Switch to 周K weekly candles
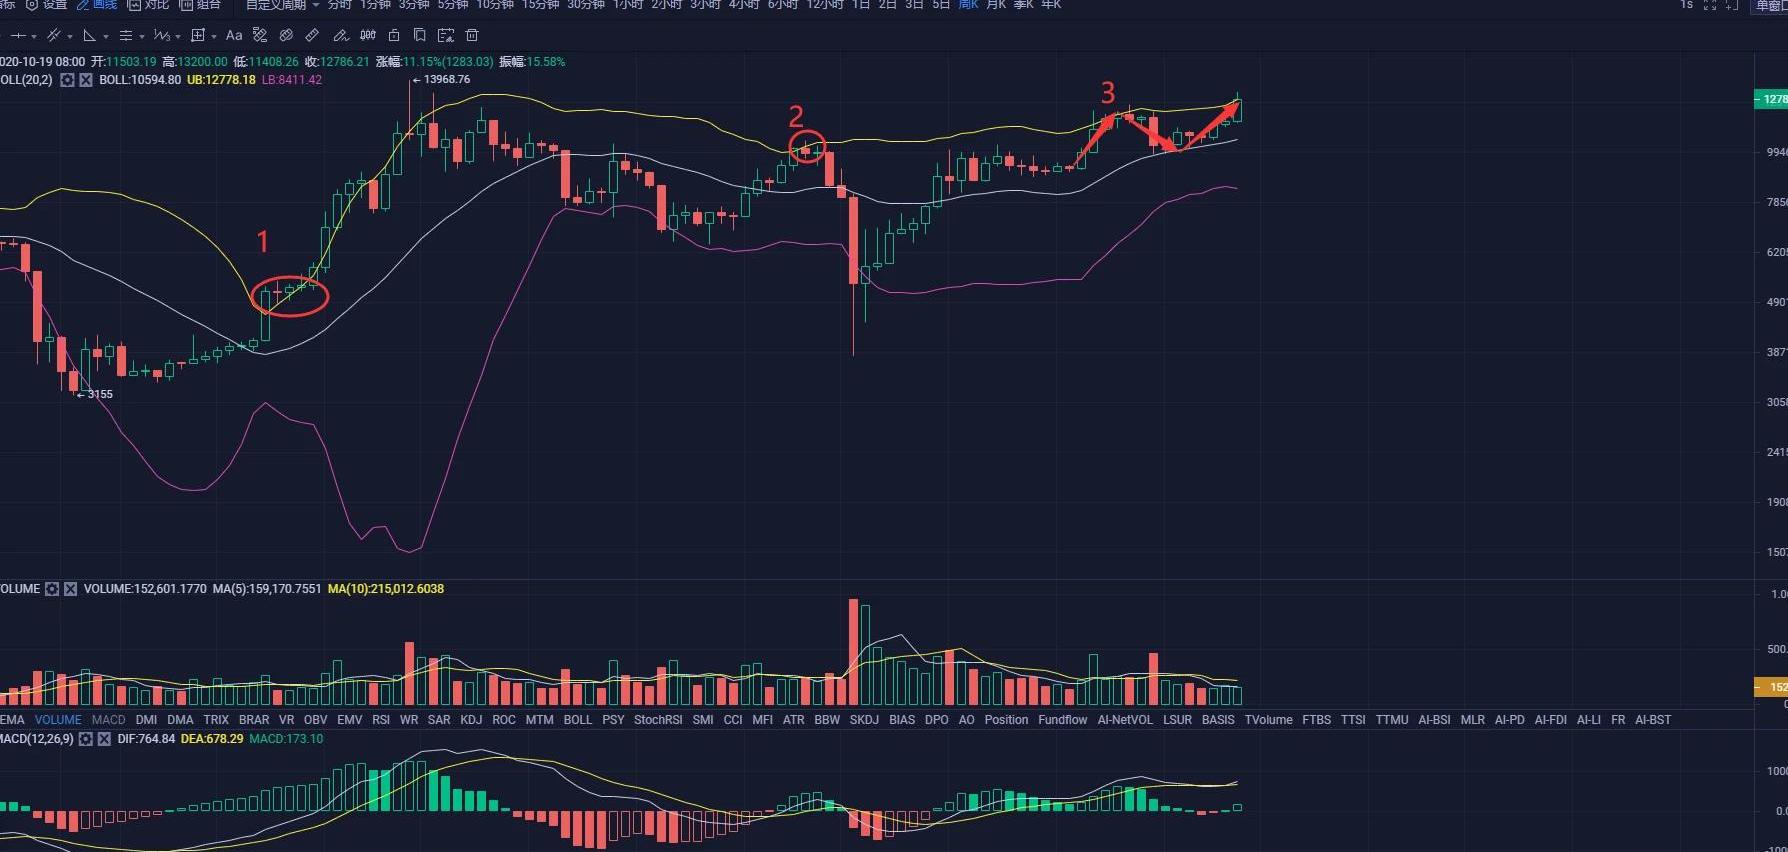 click(x=968, y=4)
